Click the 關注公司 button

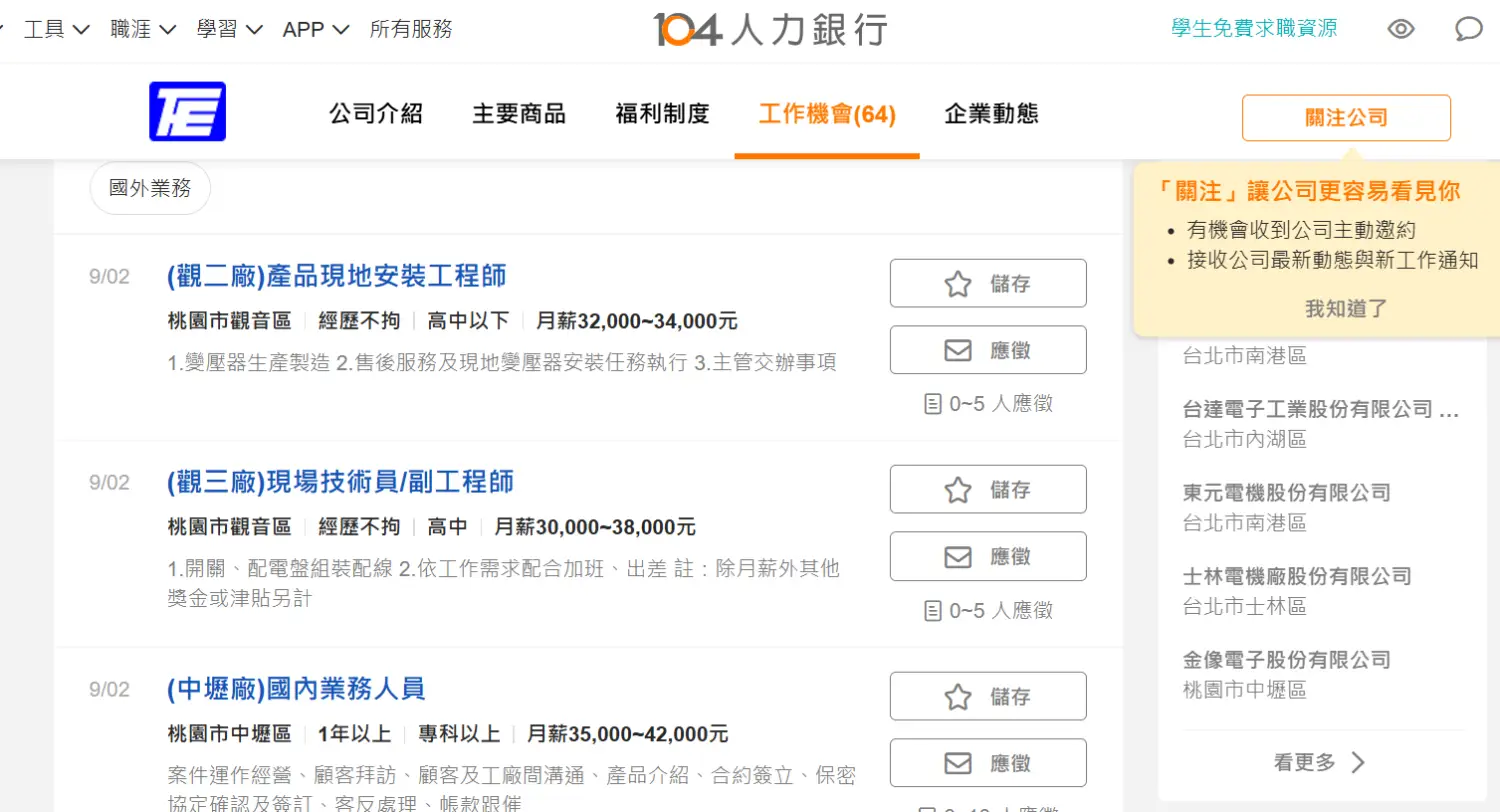point(1346,118)
